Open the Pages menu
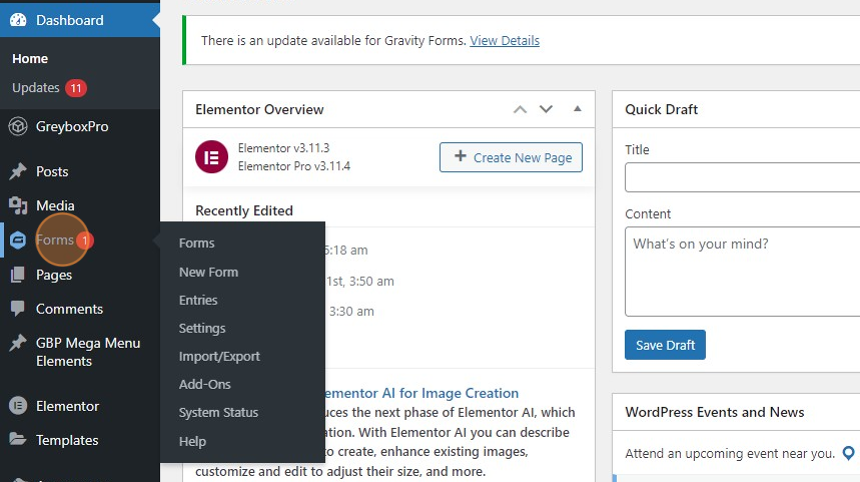860x482 pixels. coord(54,275)
